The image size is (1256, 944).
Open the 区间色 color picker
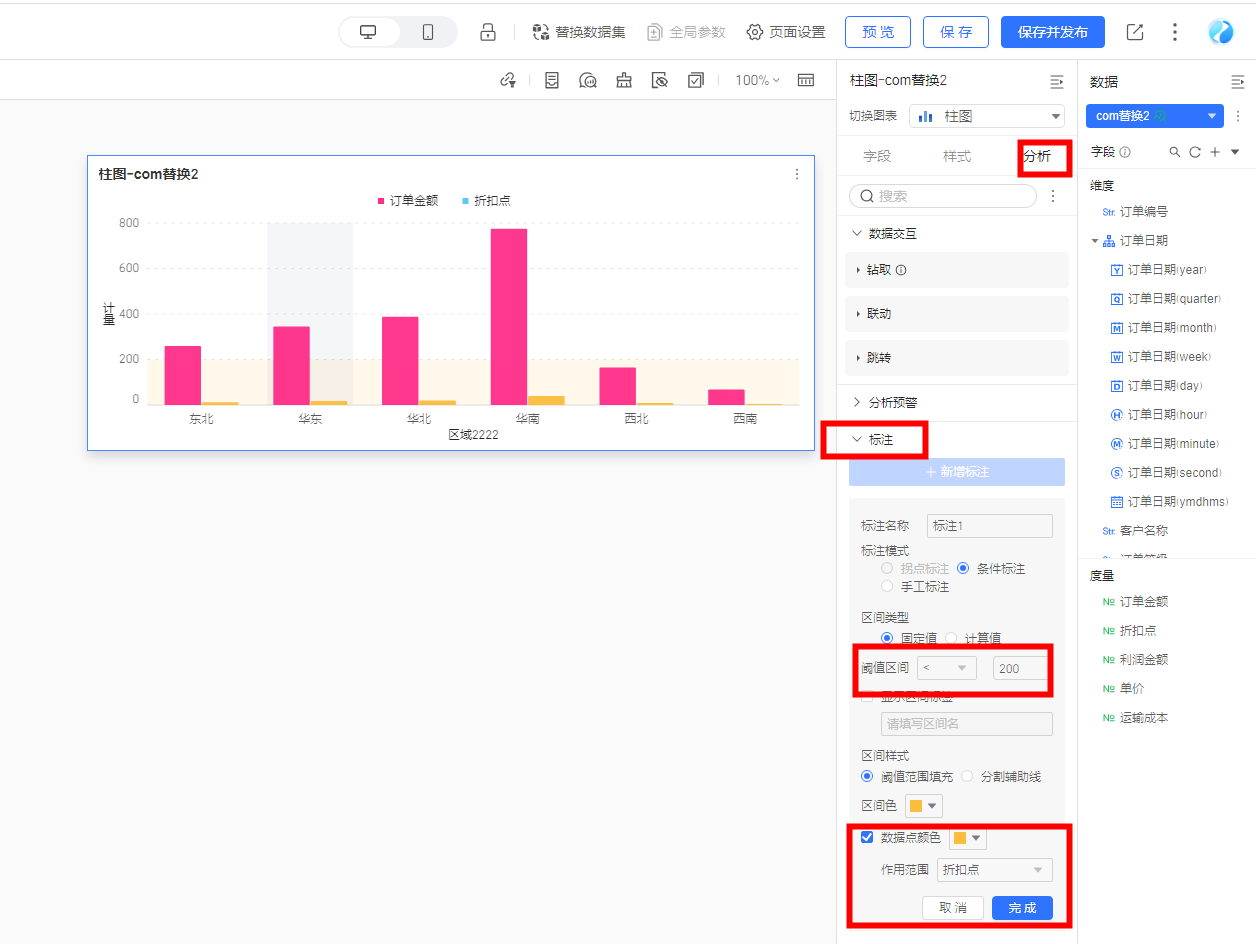click(924, 806)
